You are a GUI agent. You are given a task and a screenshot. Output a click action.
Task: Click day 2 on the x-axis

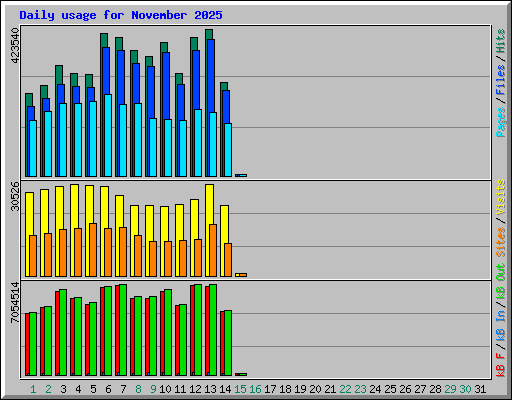tap(48, 389)
